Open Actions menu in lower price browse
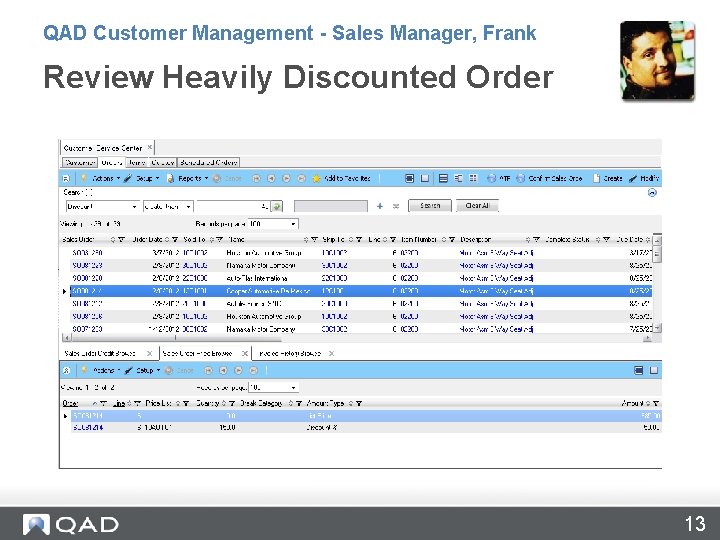Viewport: 720px width, 540px height. coord(100,370)
